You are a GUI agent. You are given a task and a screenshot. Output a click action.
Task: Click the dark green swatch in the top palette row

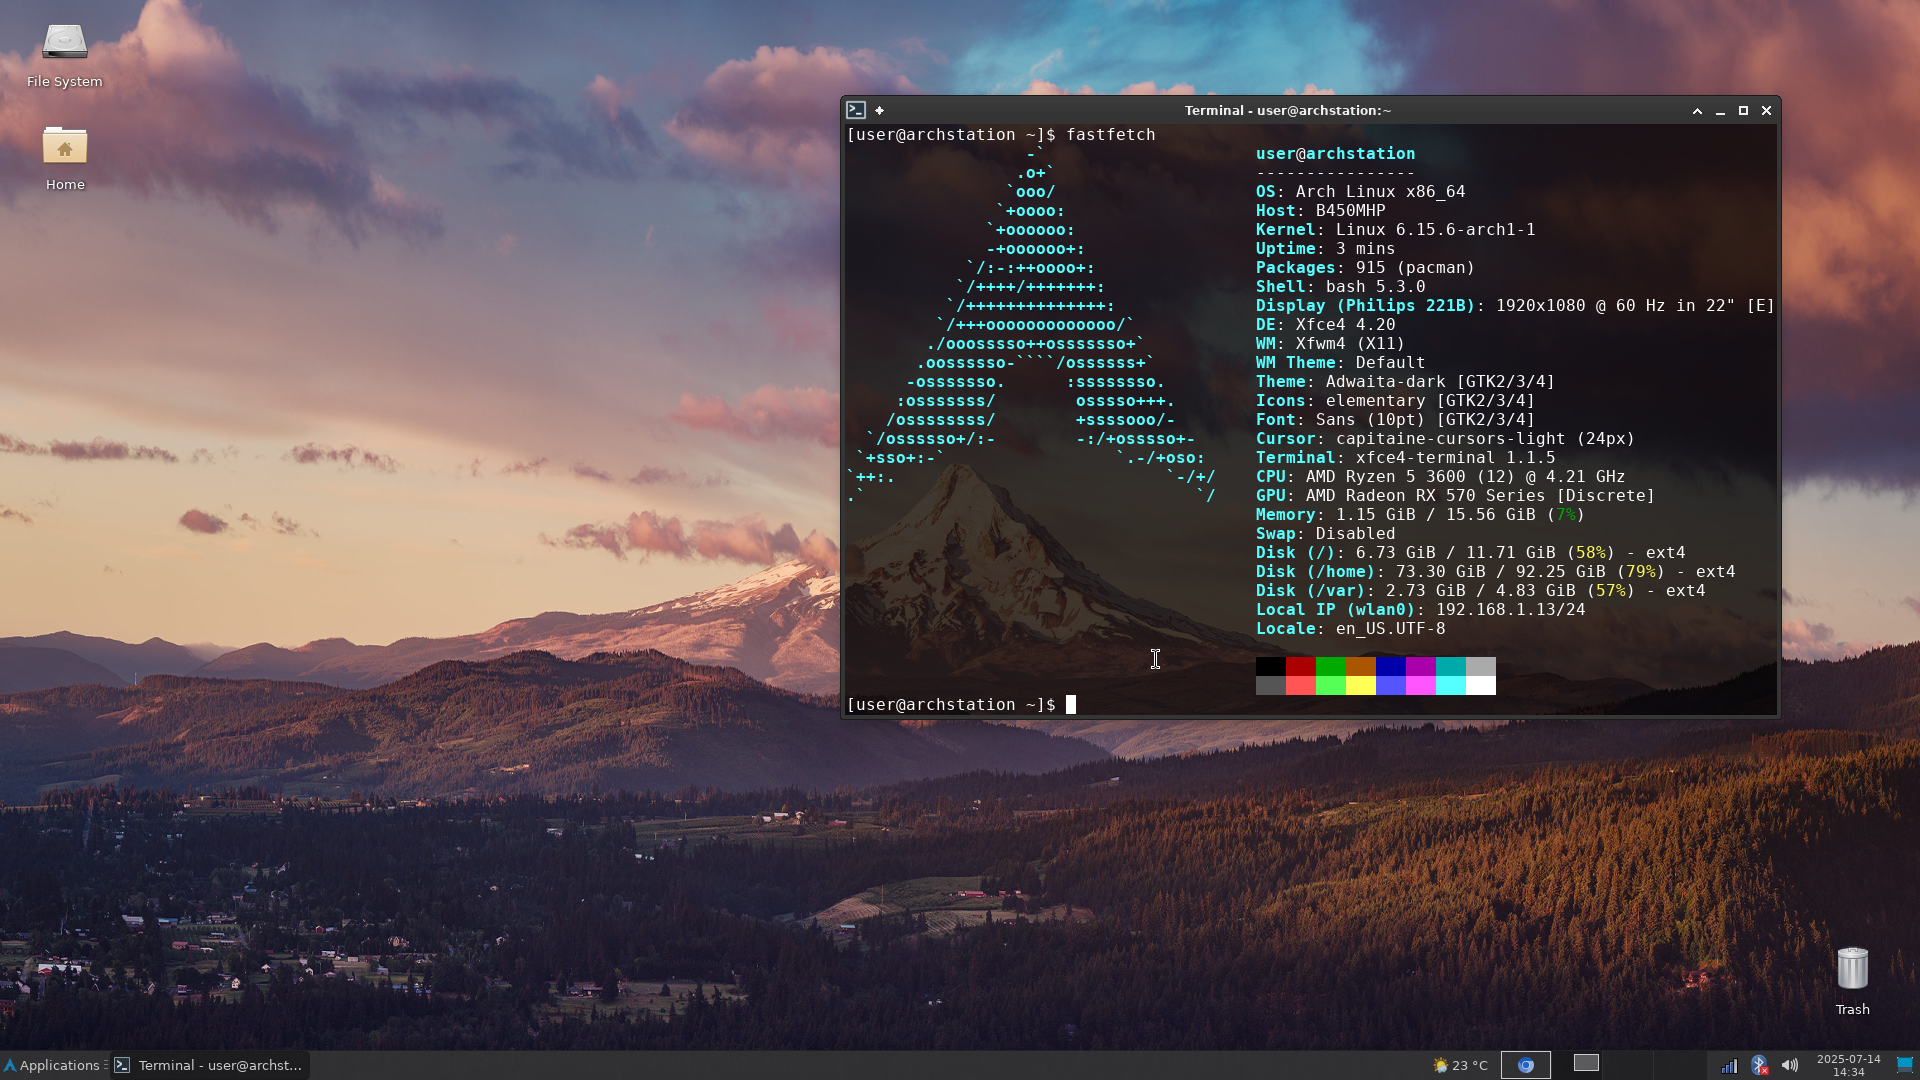pos(1331,667)
